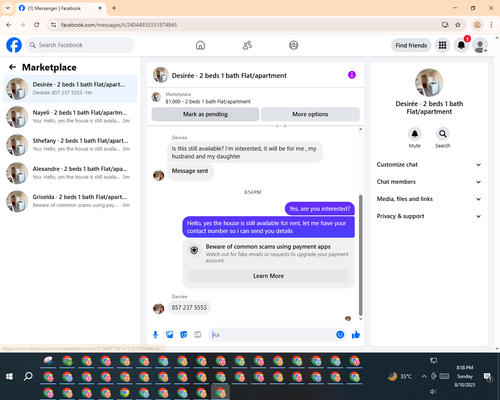Open the emoji picker
The width and height of the screenshot is (500, 400).
click(x=340, y=335)
